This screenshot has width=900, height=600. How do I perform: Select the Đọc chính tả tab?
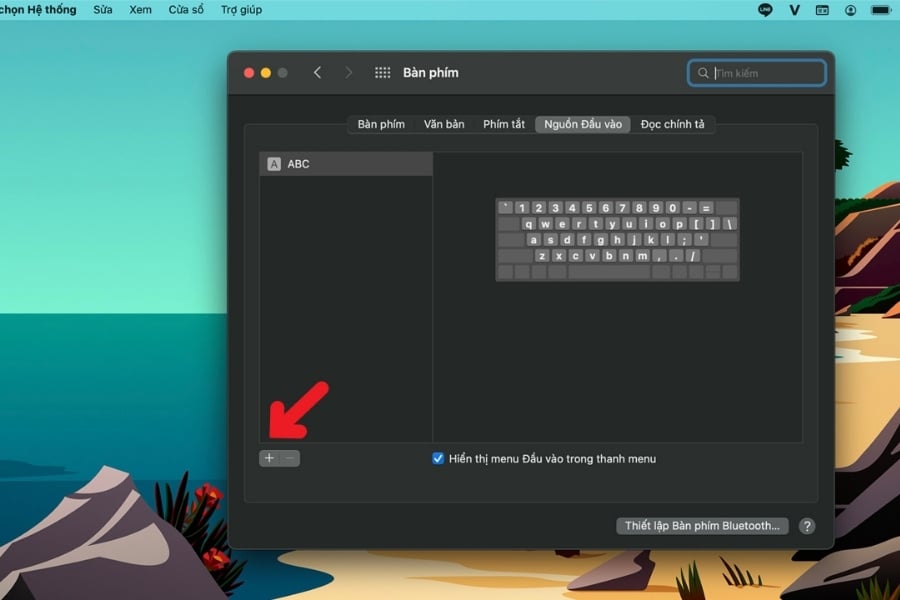pos(672,124)
